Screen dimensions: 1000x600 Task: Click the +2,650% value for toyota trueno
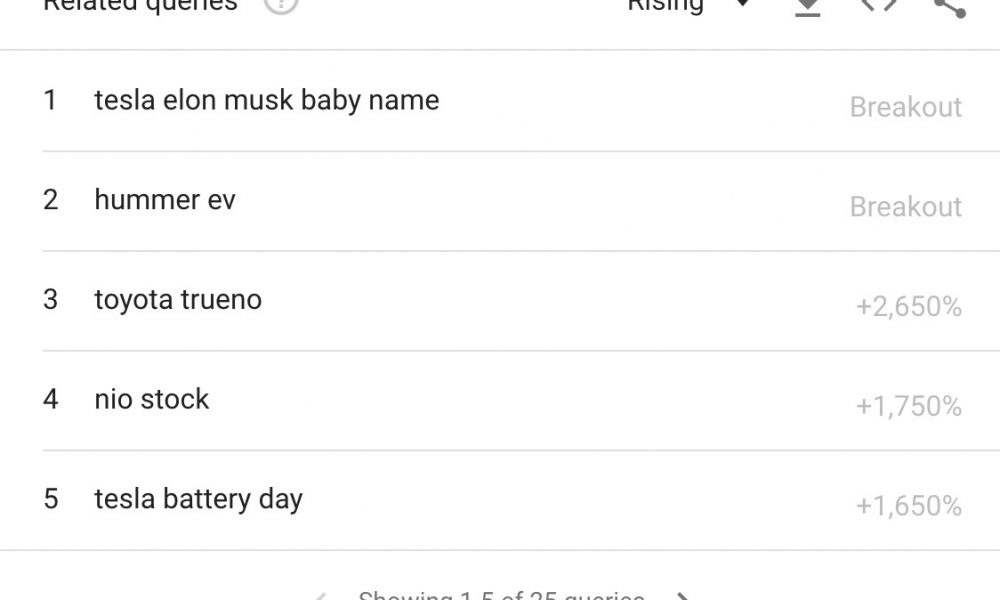[x=909, y=307]
